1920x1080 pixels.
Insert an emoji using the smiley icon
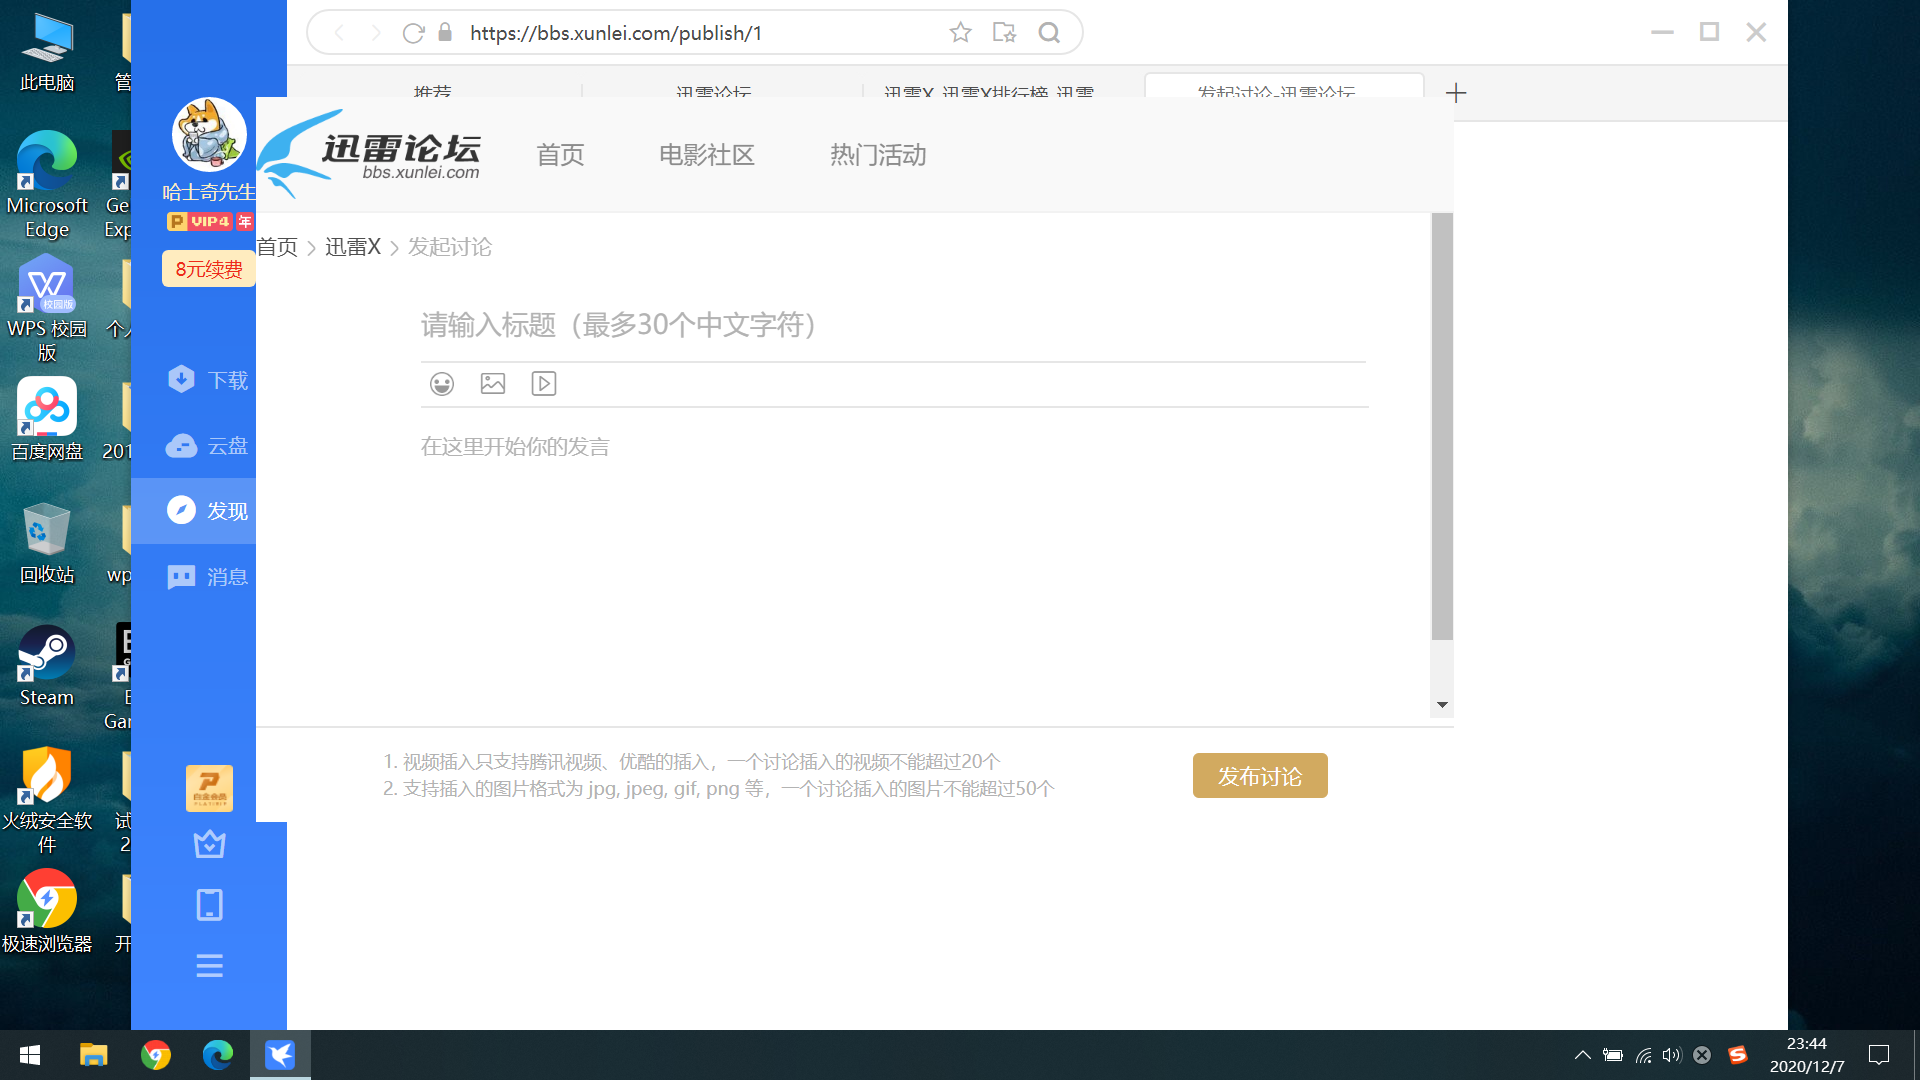[441, 384]
